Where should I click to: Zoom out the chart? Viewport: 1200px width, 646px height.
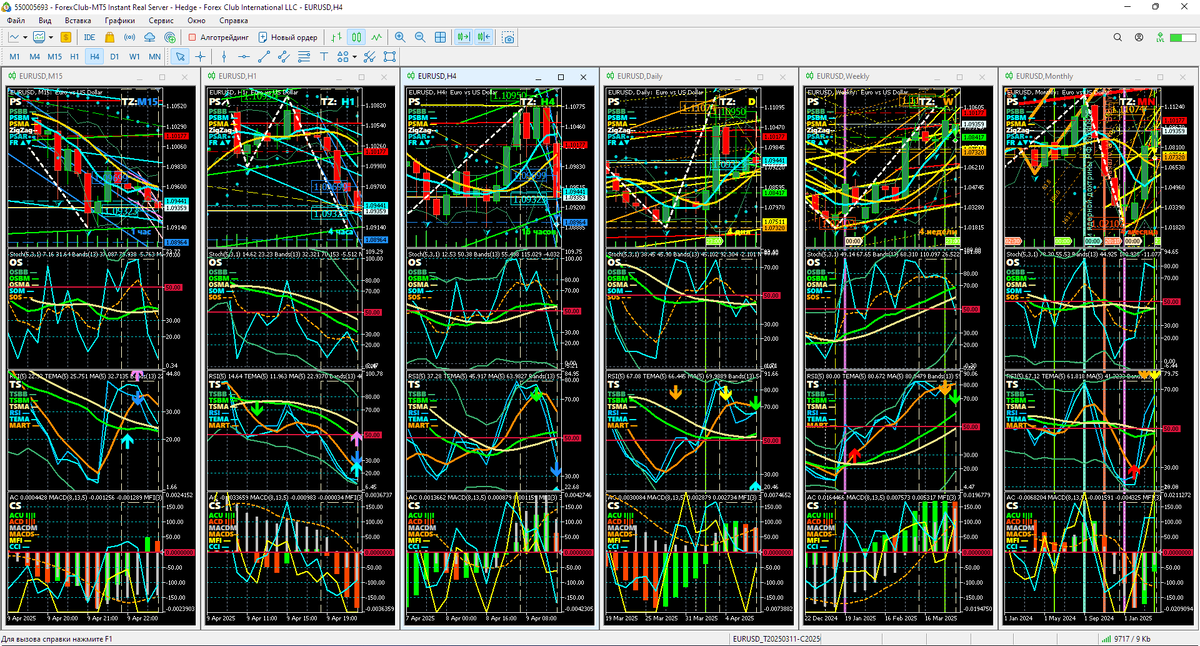click(420, 37)
